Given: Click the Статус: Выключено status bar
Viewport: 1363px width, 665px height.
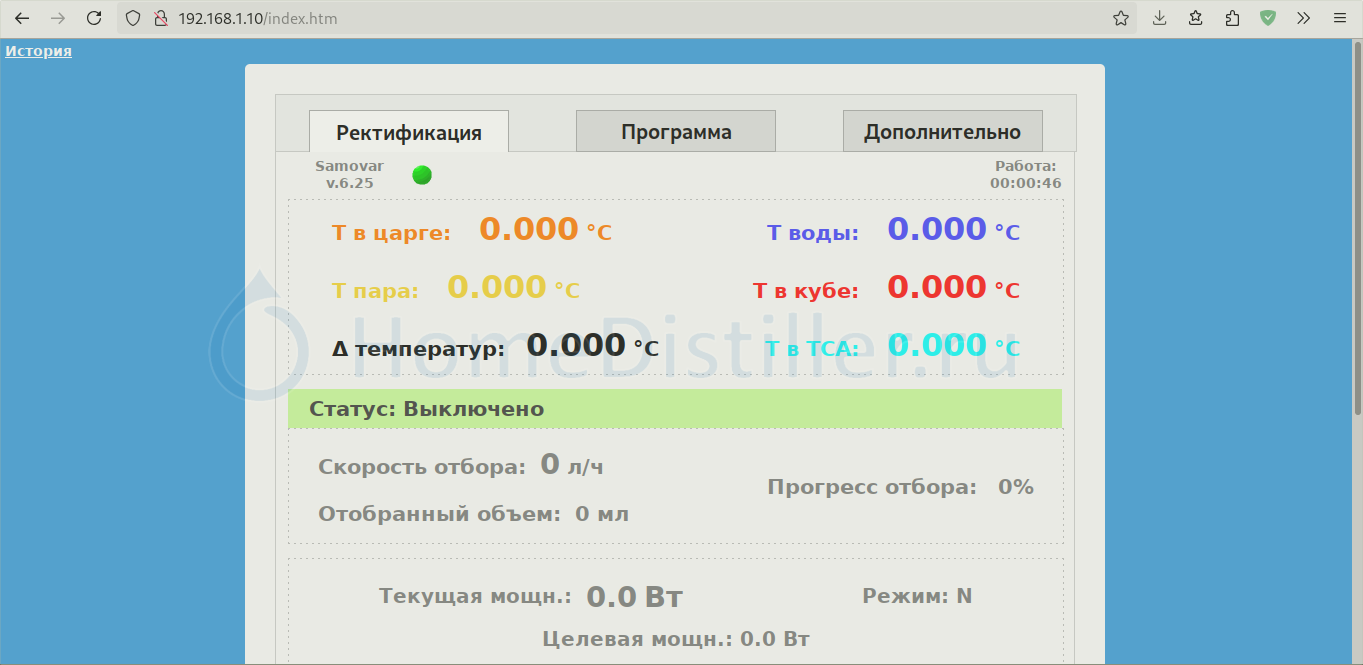Looking at the screenshot, I should 674,409.
